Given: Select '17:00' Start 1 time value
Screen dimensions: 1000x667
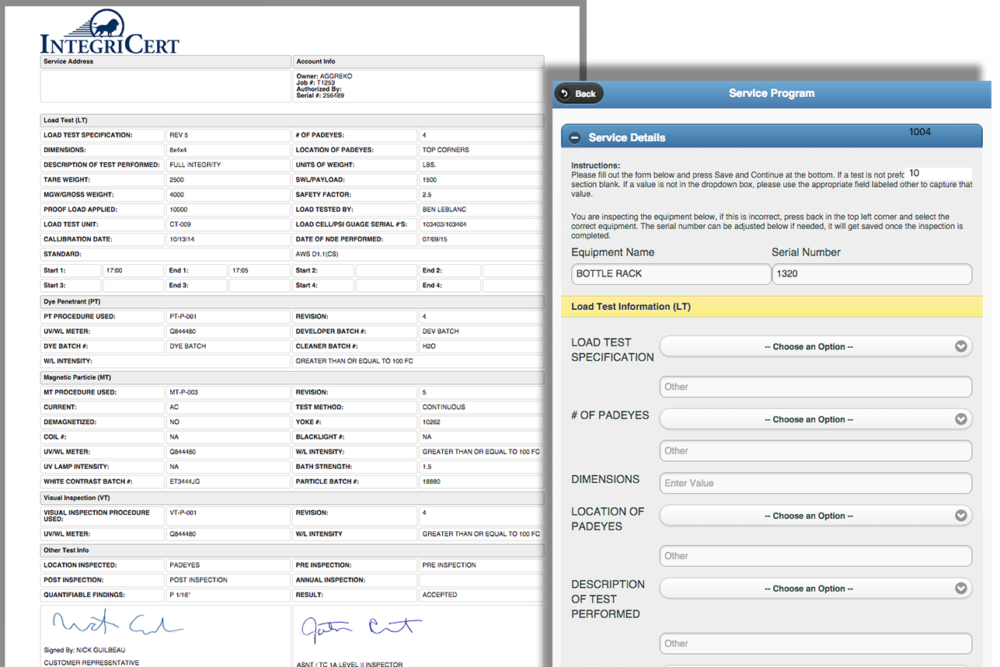Looking at the screenshot, I should click(114, 270).
